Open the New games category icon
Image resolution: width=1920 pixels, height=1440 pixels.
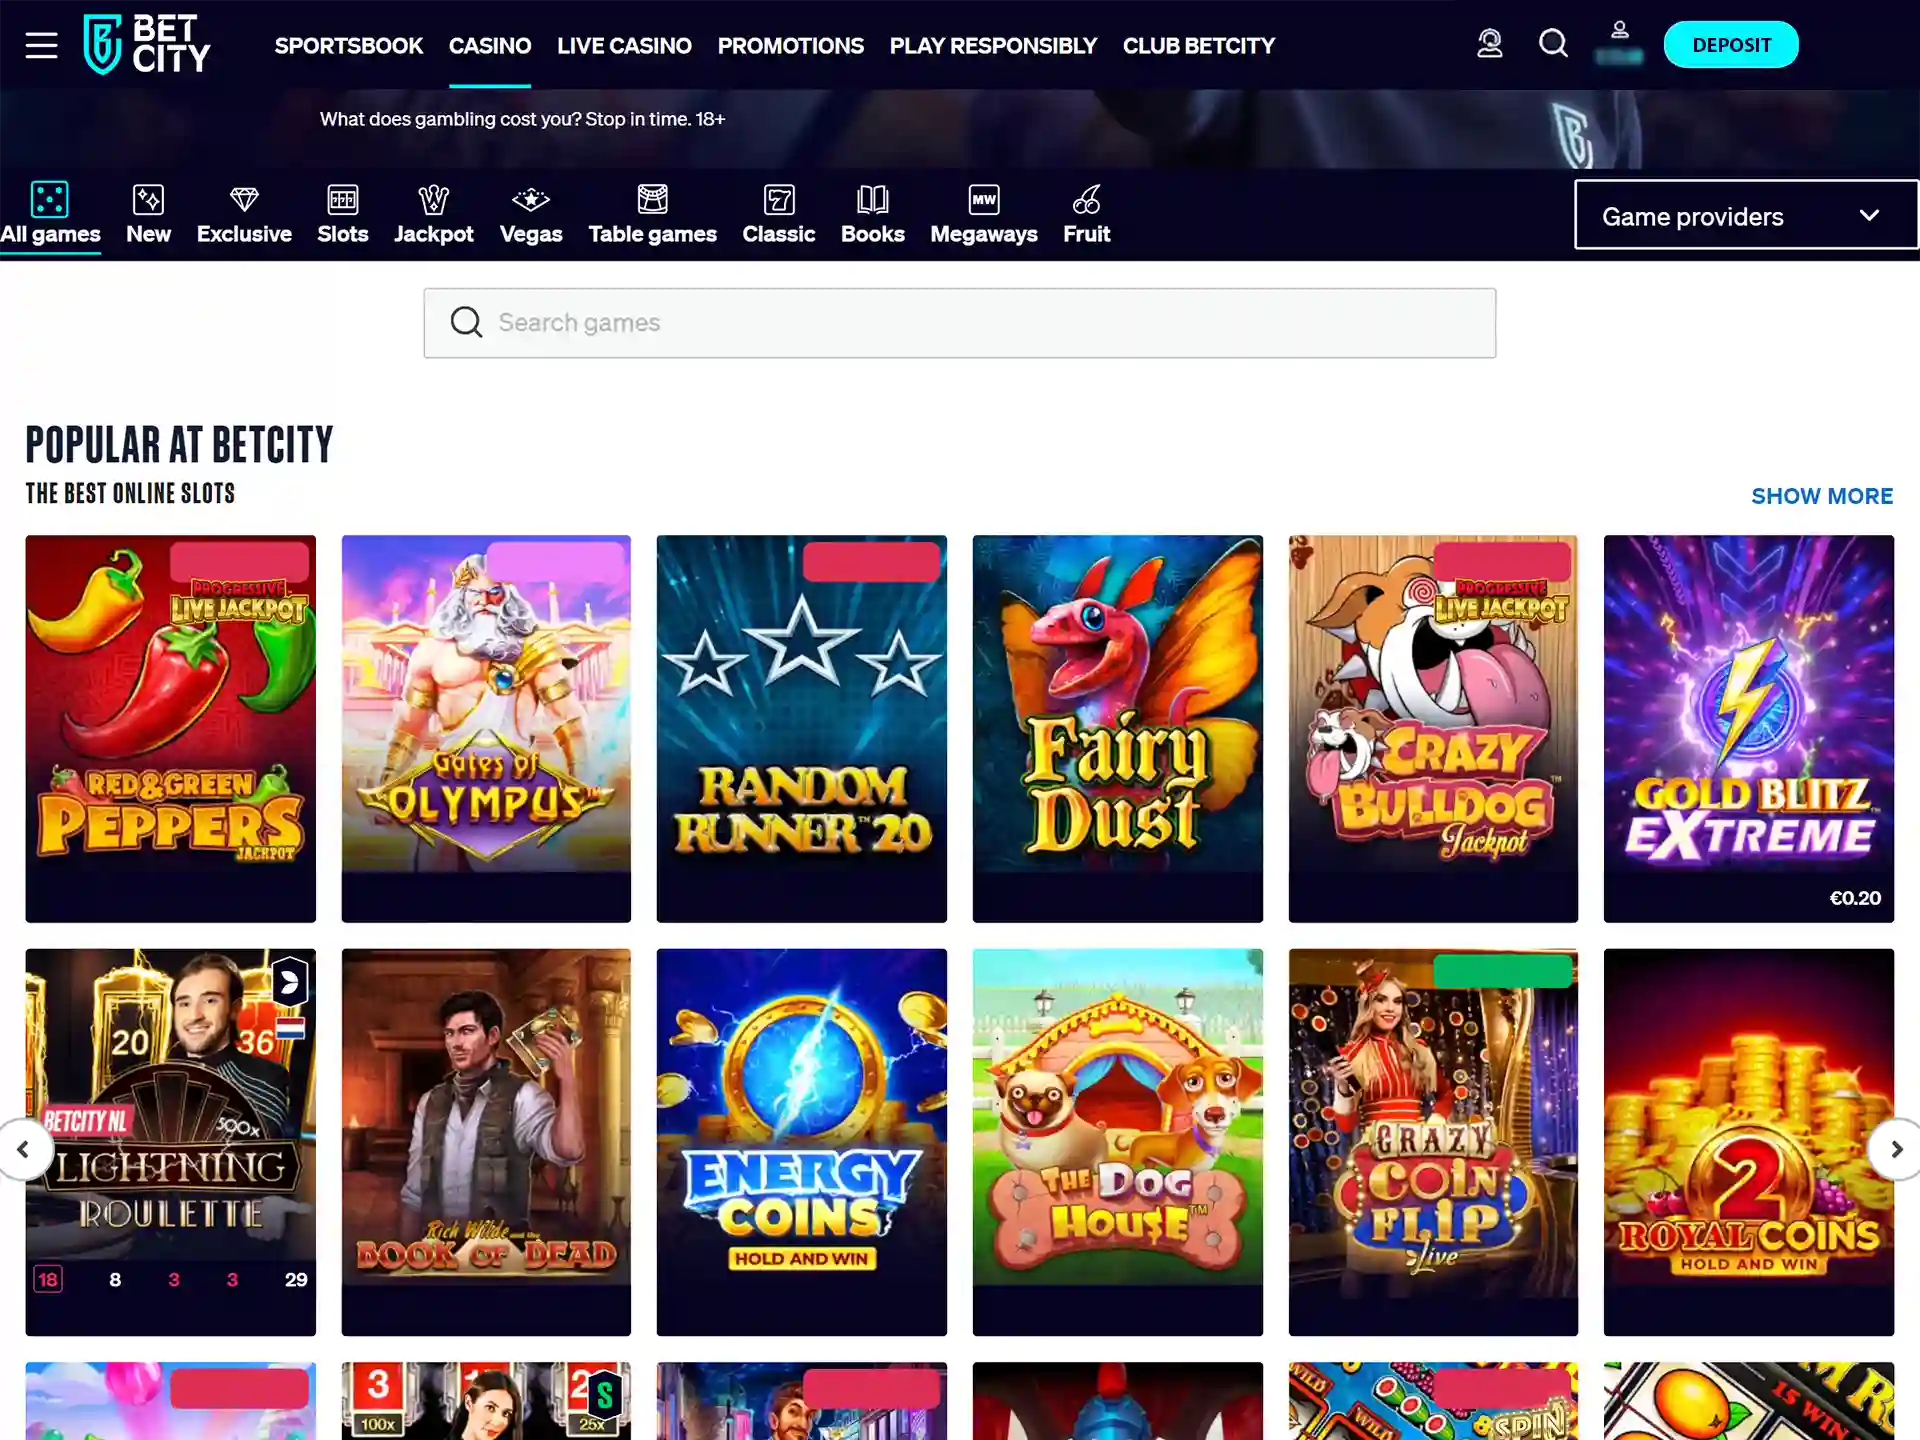(x=148, y=199)
